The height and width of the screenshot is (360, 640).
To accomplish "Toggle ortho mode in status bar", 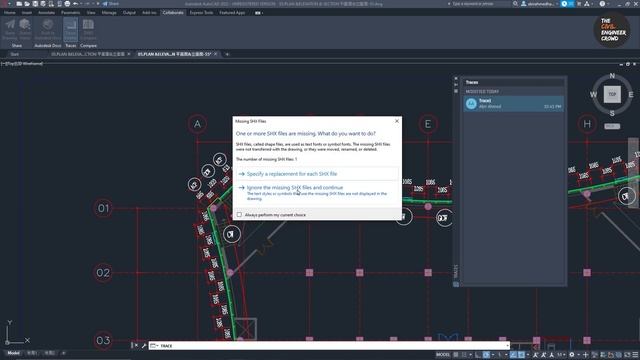I will tap(478, 355).
